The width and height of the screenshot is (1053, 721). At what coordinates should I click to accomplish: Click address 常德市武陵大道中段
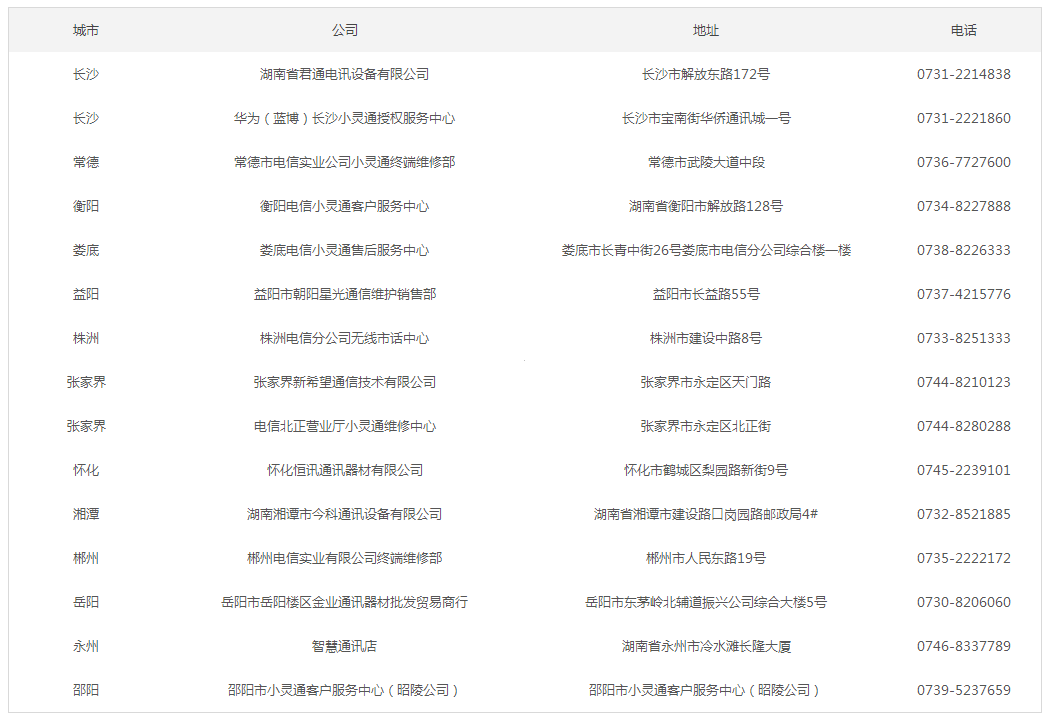pos(706,162)
